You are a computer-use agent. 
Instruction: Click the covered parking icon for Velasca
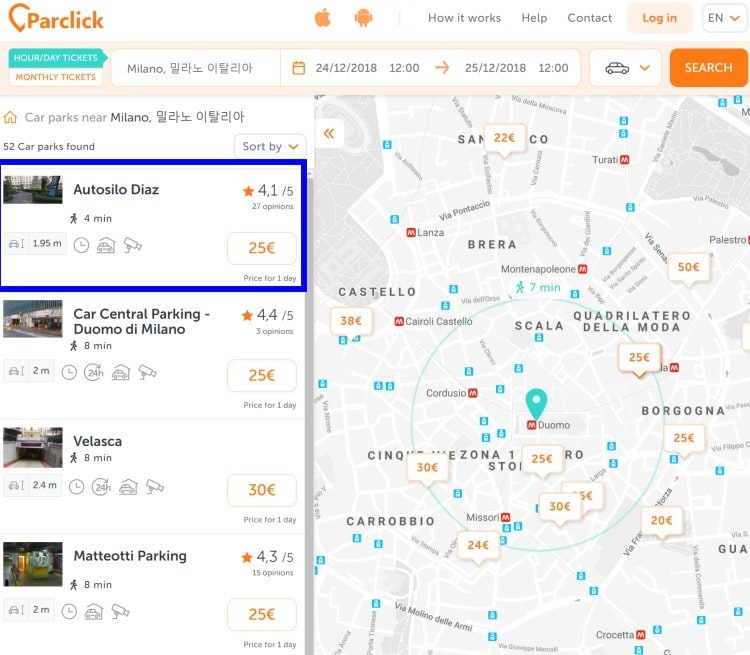pyautogui.click(x=128, y=487)
